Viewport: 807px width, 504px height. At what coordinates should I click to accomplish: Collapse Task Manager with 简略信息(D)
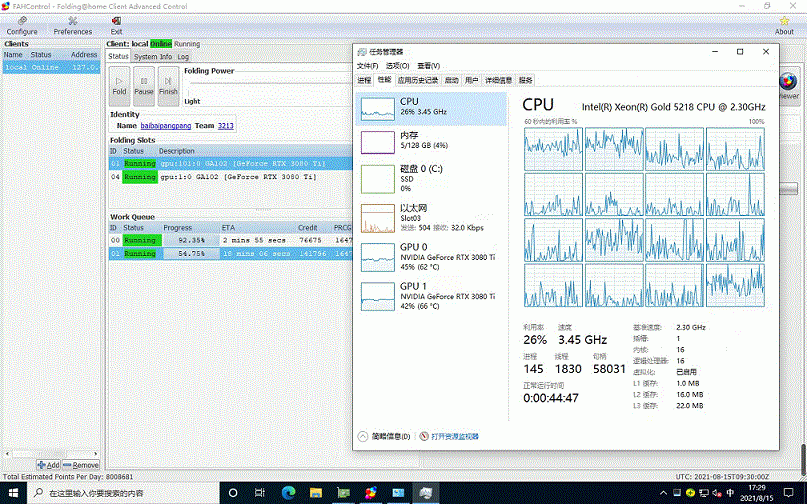pyautogui.click(x=384, y=436)
